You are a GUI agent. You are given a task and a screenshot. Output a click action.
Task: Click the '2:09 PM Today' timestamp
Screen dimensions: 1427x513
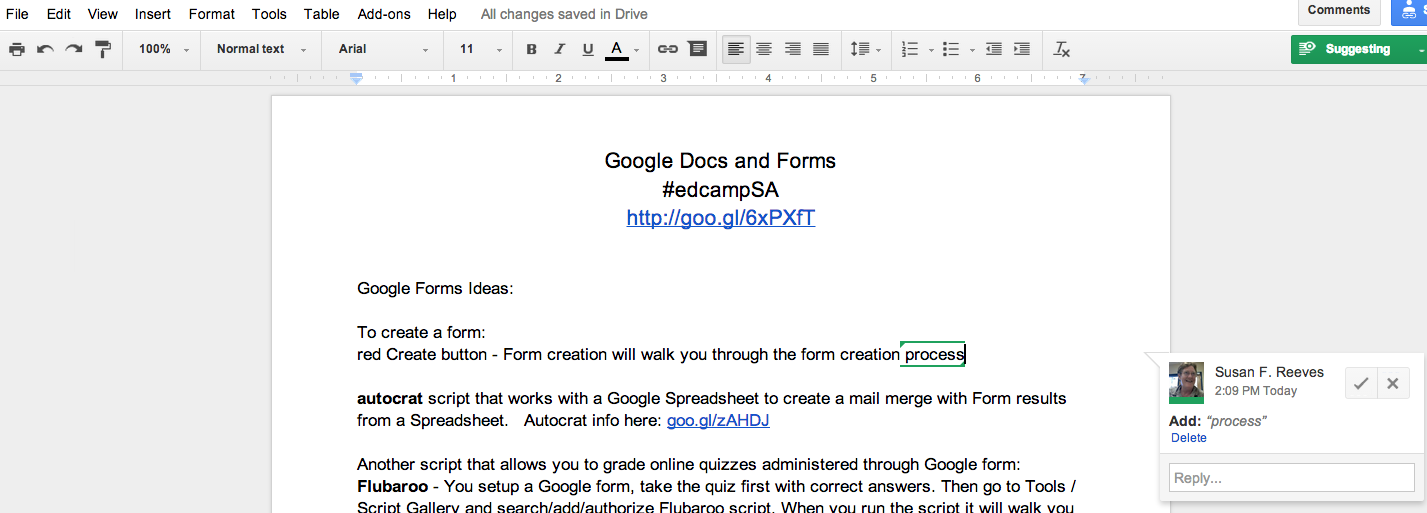pos(1256,391)
